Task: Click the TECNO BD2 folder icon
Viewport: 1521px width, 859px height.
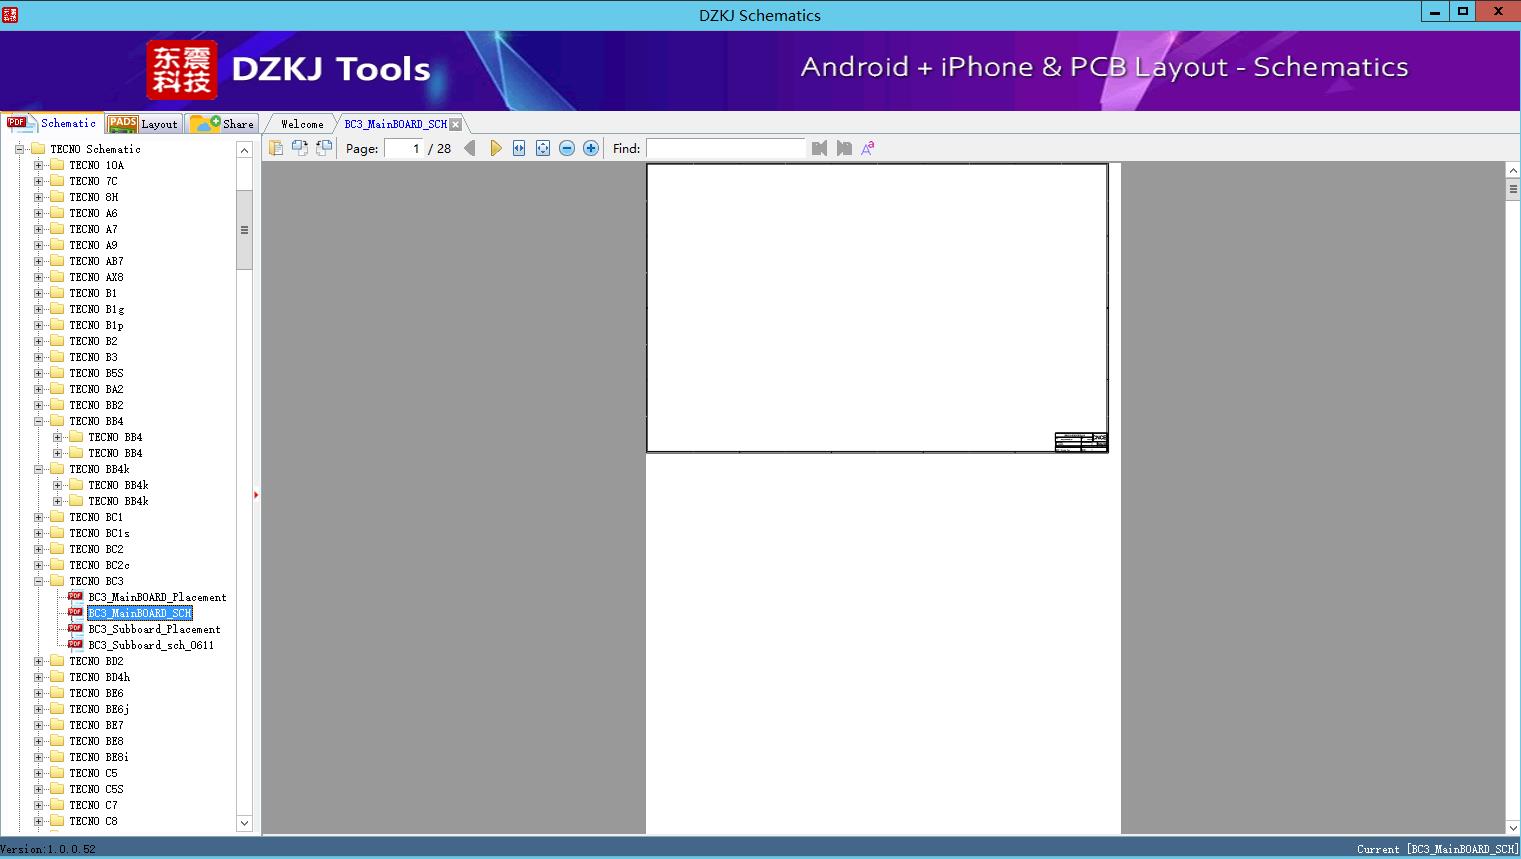Action: (x=57, y=661)
